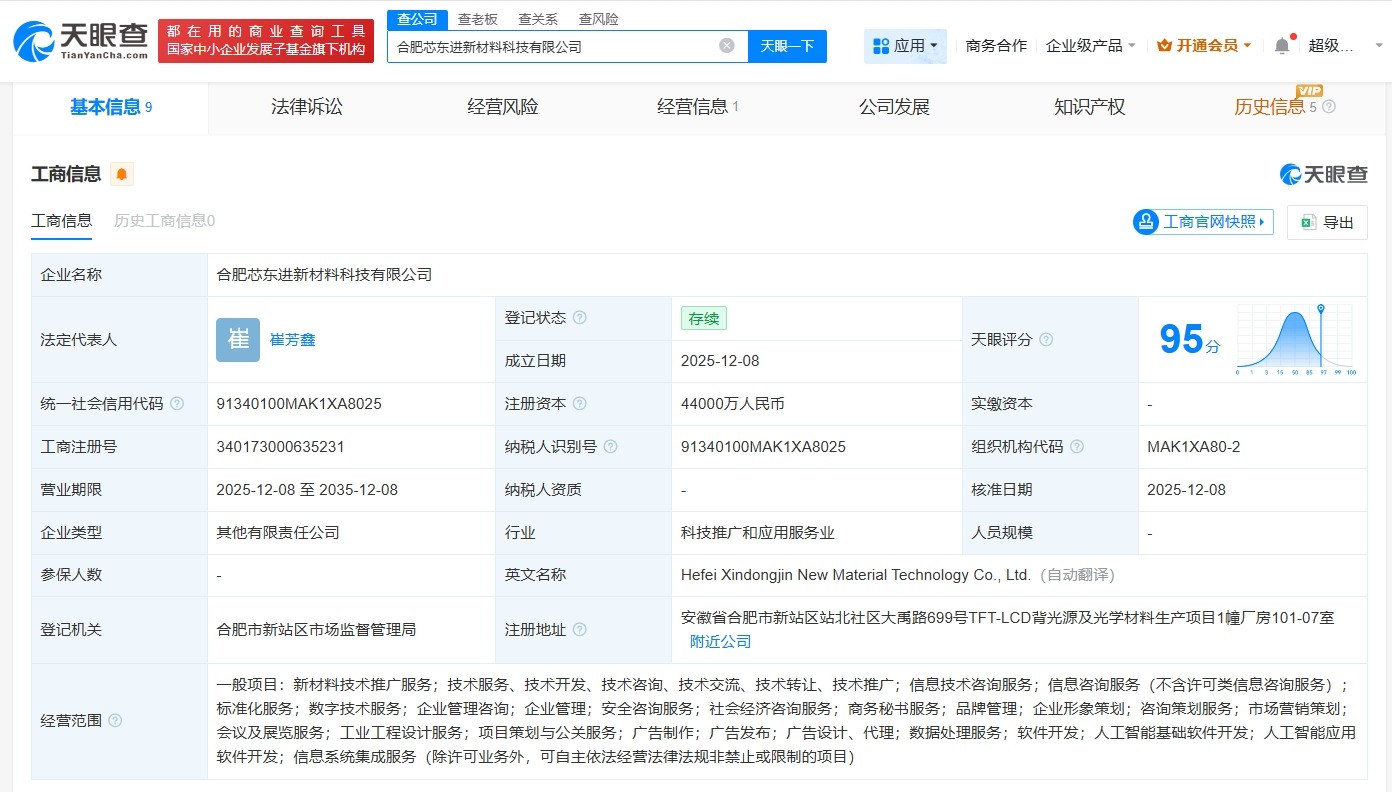The width and height of the screenshot is (1392, 792).
Task: Click the 导出 export icon
Action: coord(1311,221)
